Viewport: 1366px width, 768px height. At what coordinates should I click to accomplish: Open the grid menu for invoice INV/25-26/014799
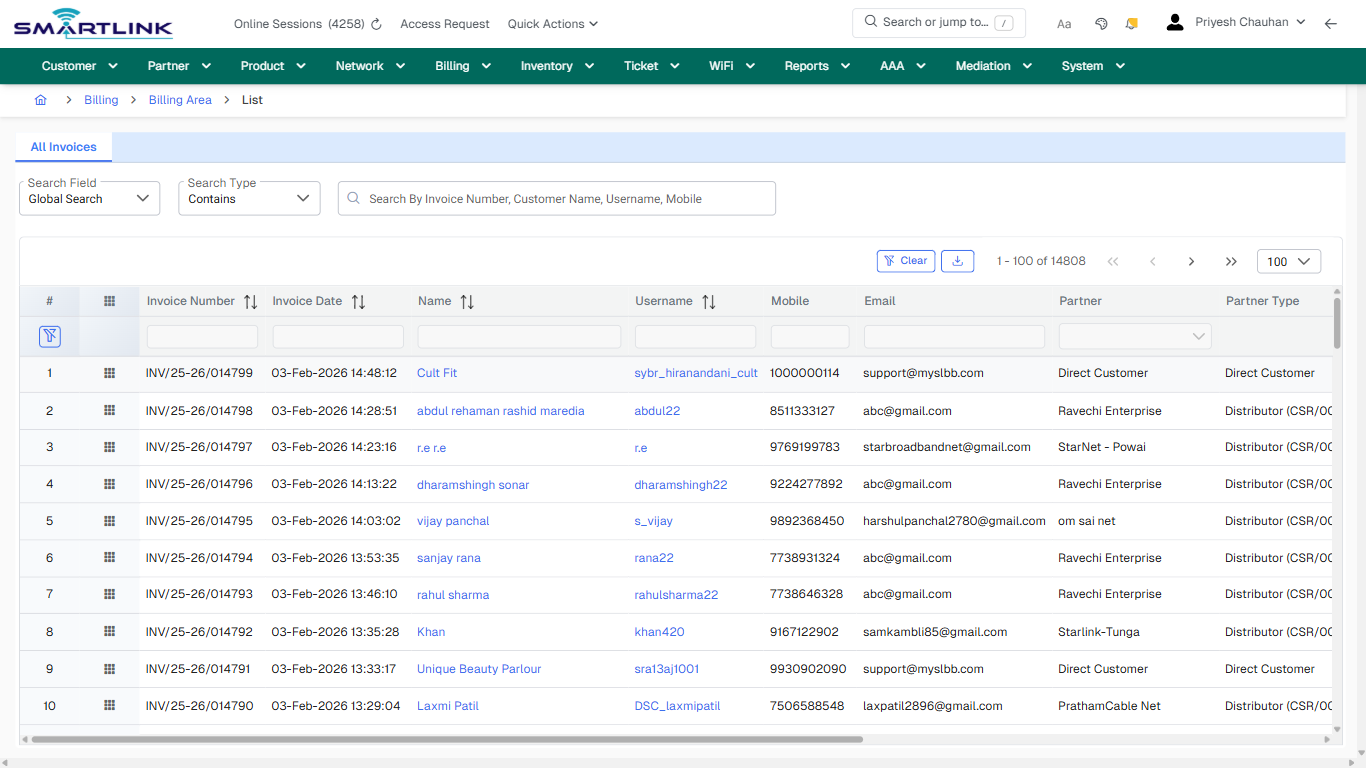[x=109, y=373]
